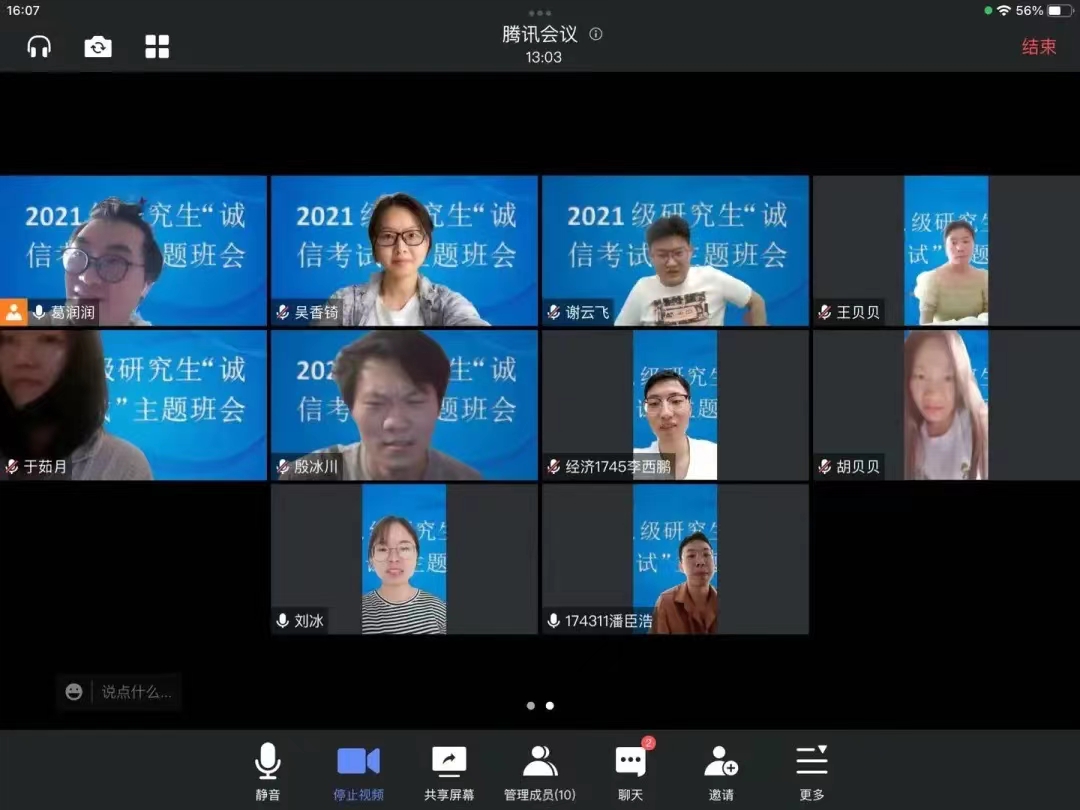Flip the camera using the switch-camera icon
Screen dimensions: 1080x810
98,46
